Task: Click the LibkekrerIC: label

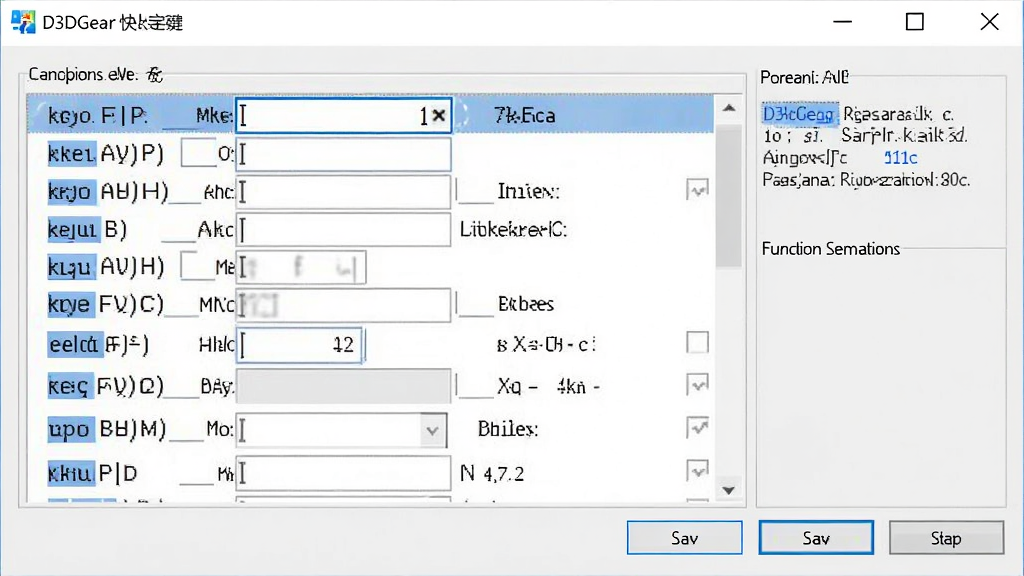Action: 513,229
